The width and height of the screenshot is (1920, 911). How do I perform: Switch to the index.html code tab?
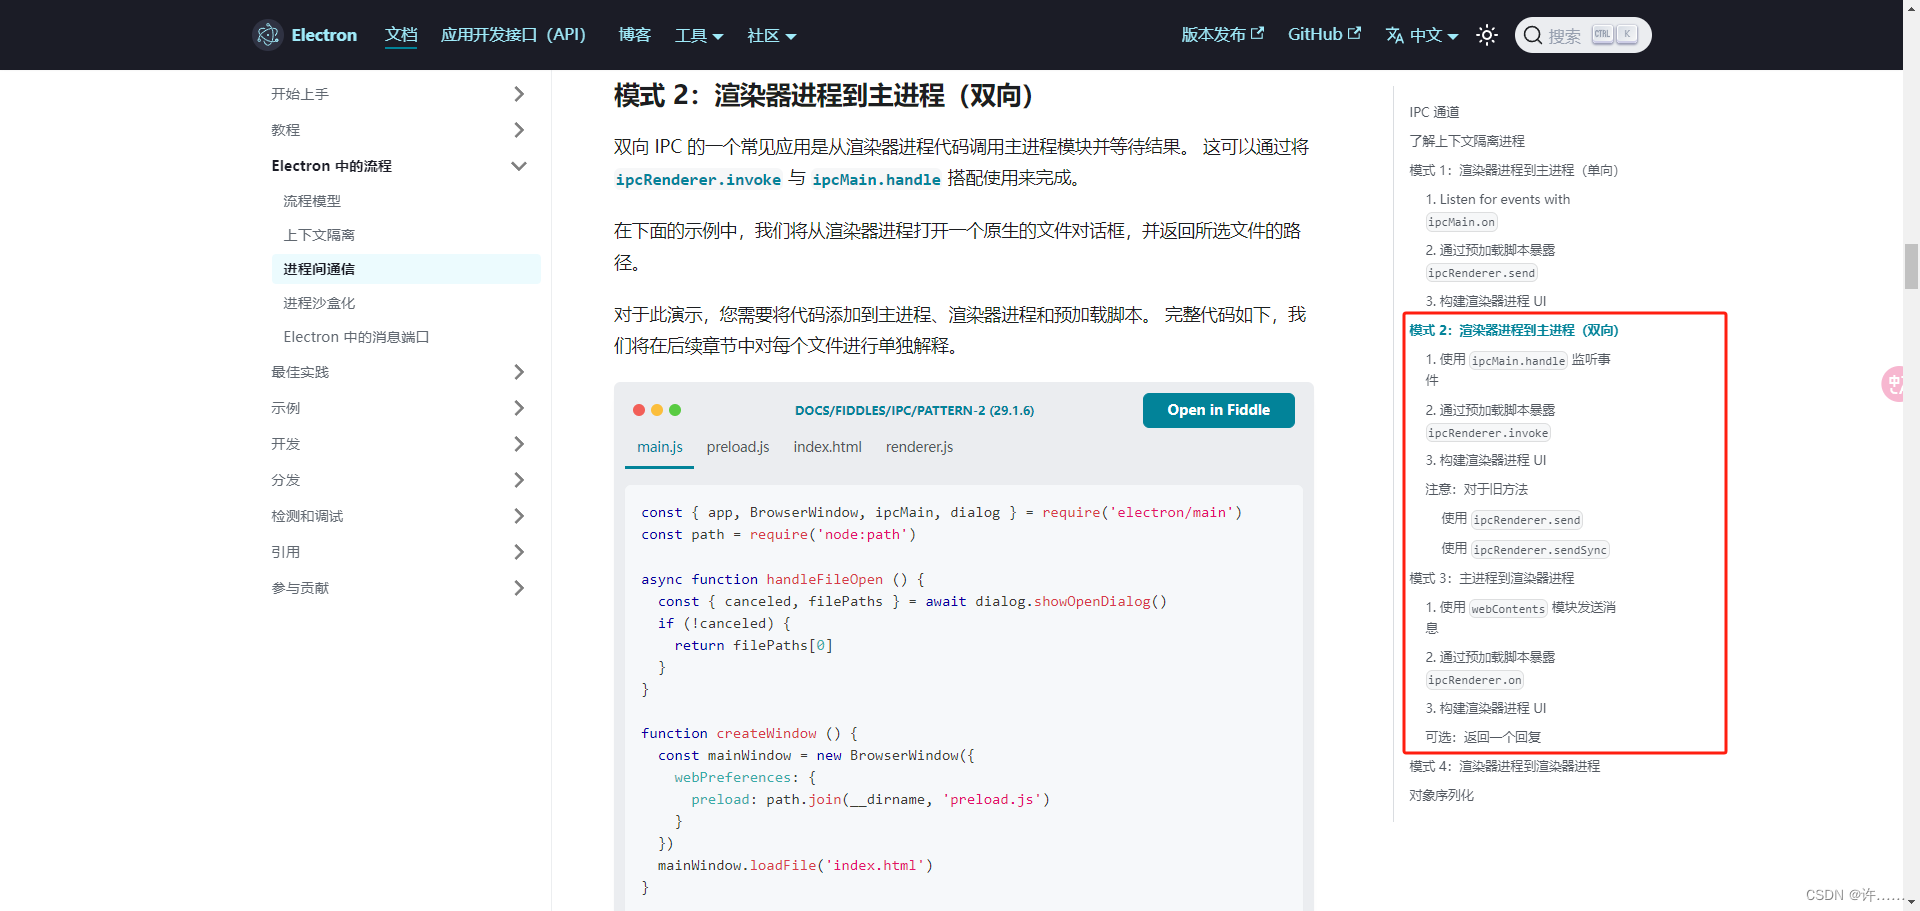click(827, 447)
